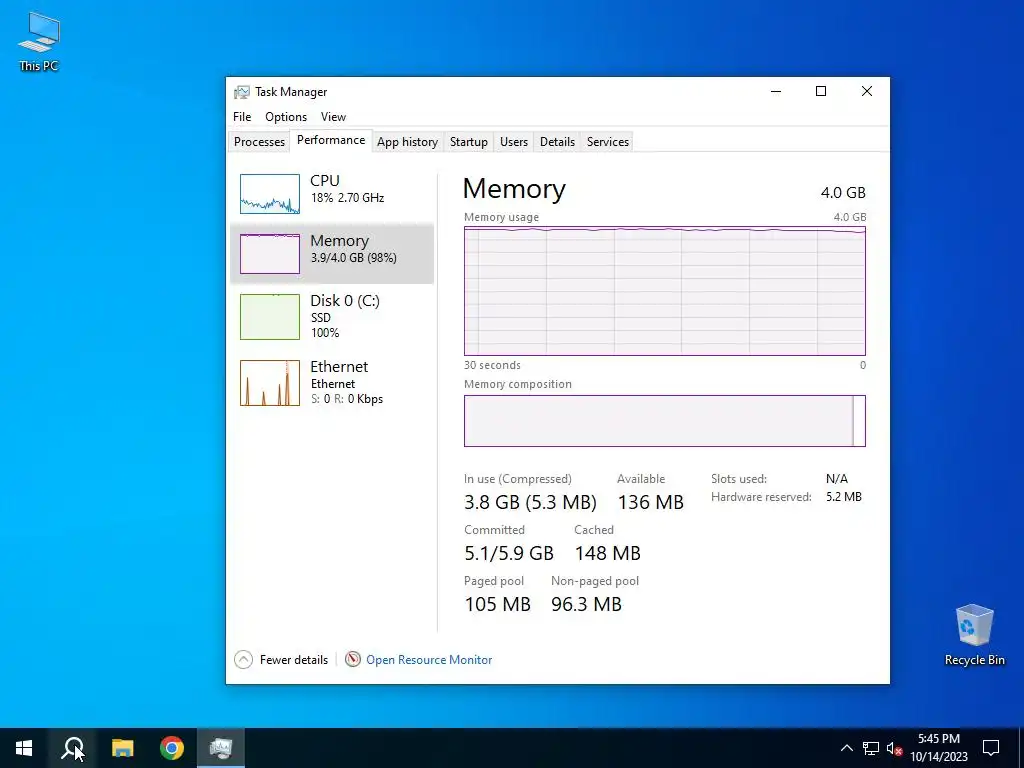Click the Task Manager title bar icon

242,92
